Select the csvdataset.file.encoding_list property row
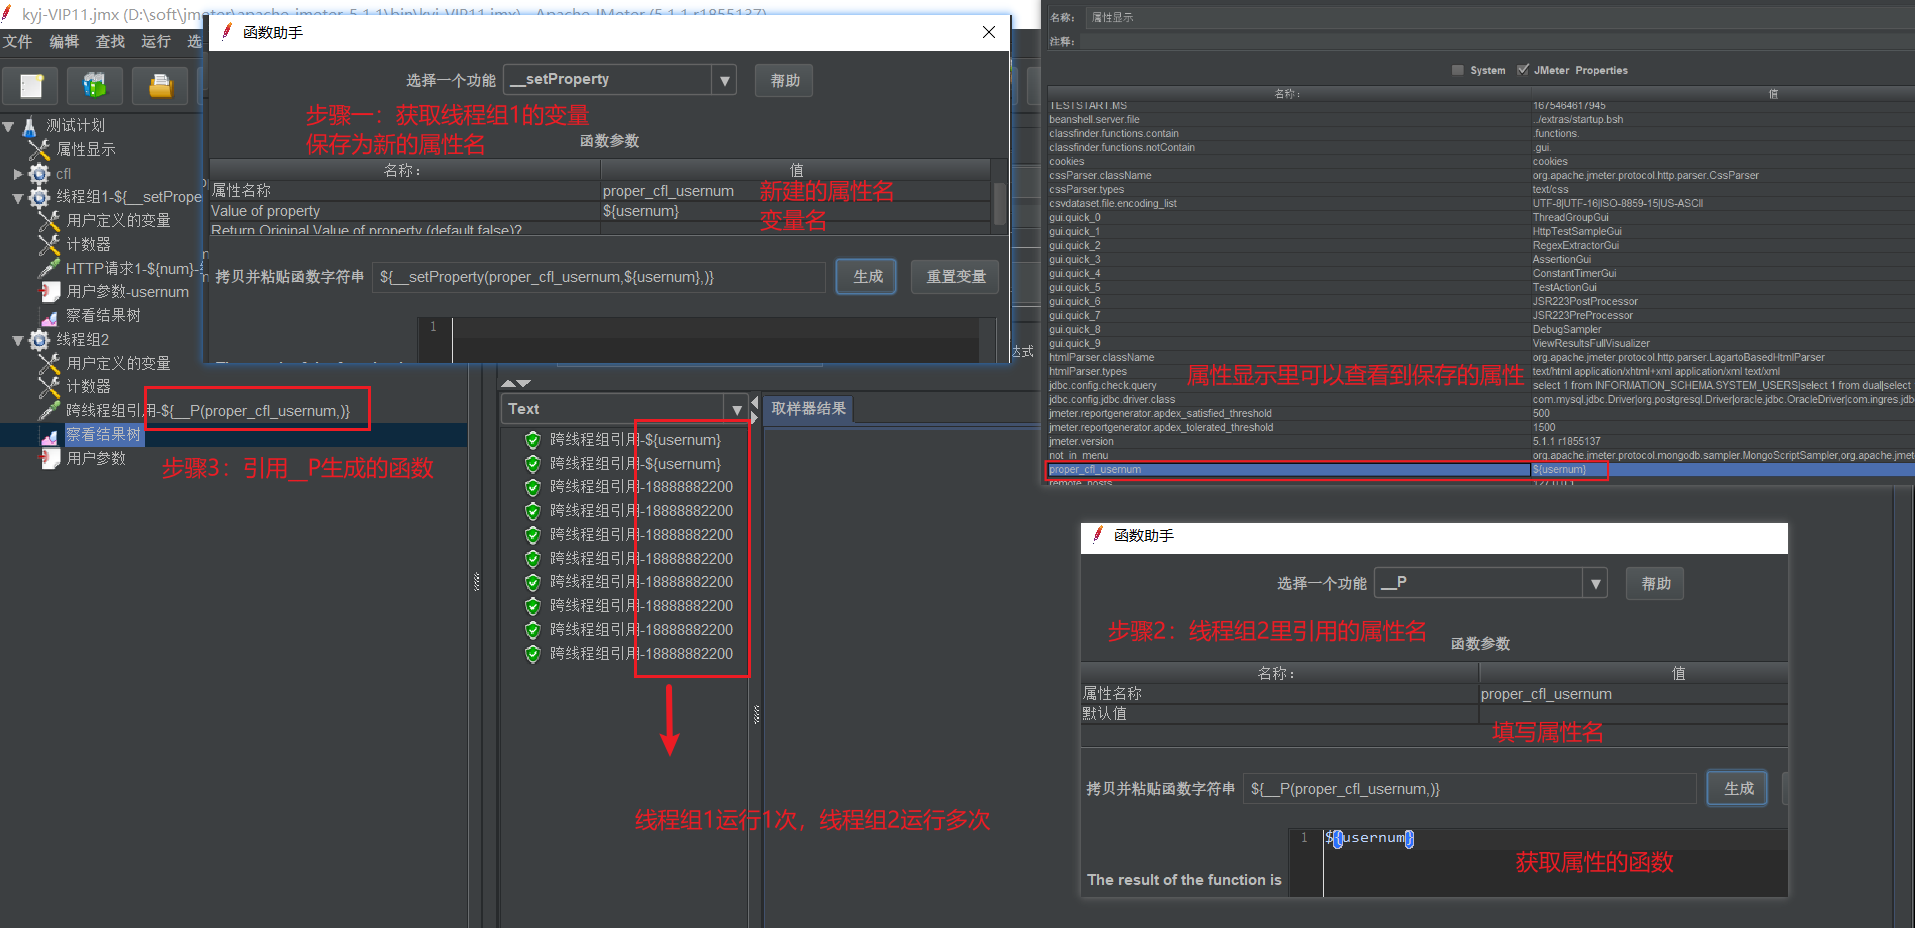1915x928 pixels. coord(1480,204)
